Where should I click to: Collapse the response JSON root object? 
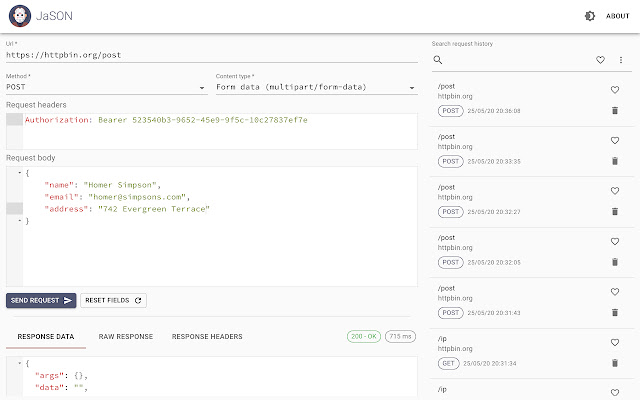pos(20,362)
